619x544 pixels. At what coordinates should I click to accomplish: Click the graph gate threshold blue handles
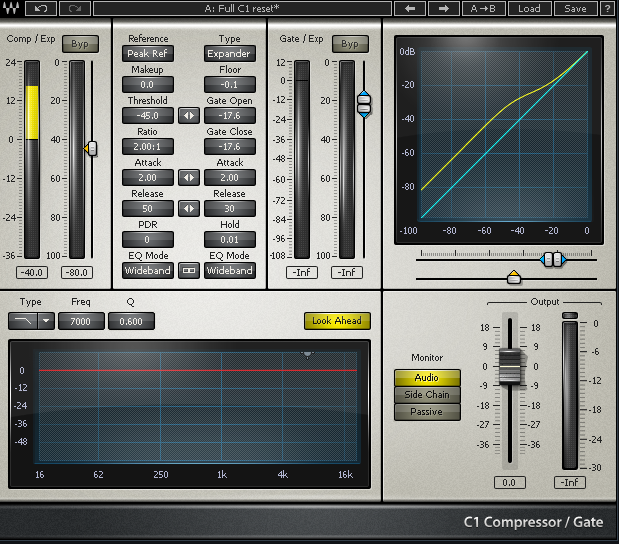point(553,259)
